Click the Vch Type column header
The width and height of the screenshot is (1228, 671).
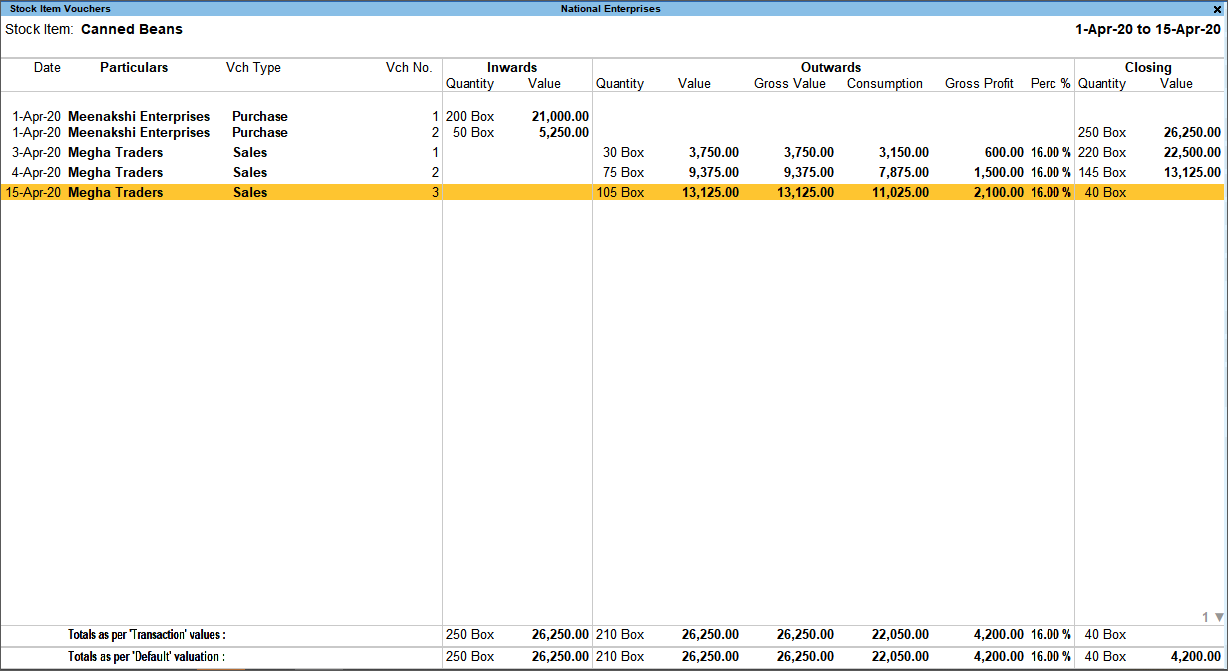253,67
